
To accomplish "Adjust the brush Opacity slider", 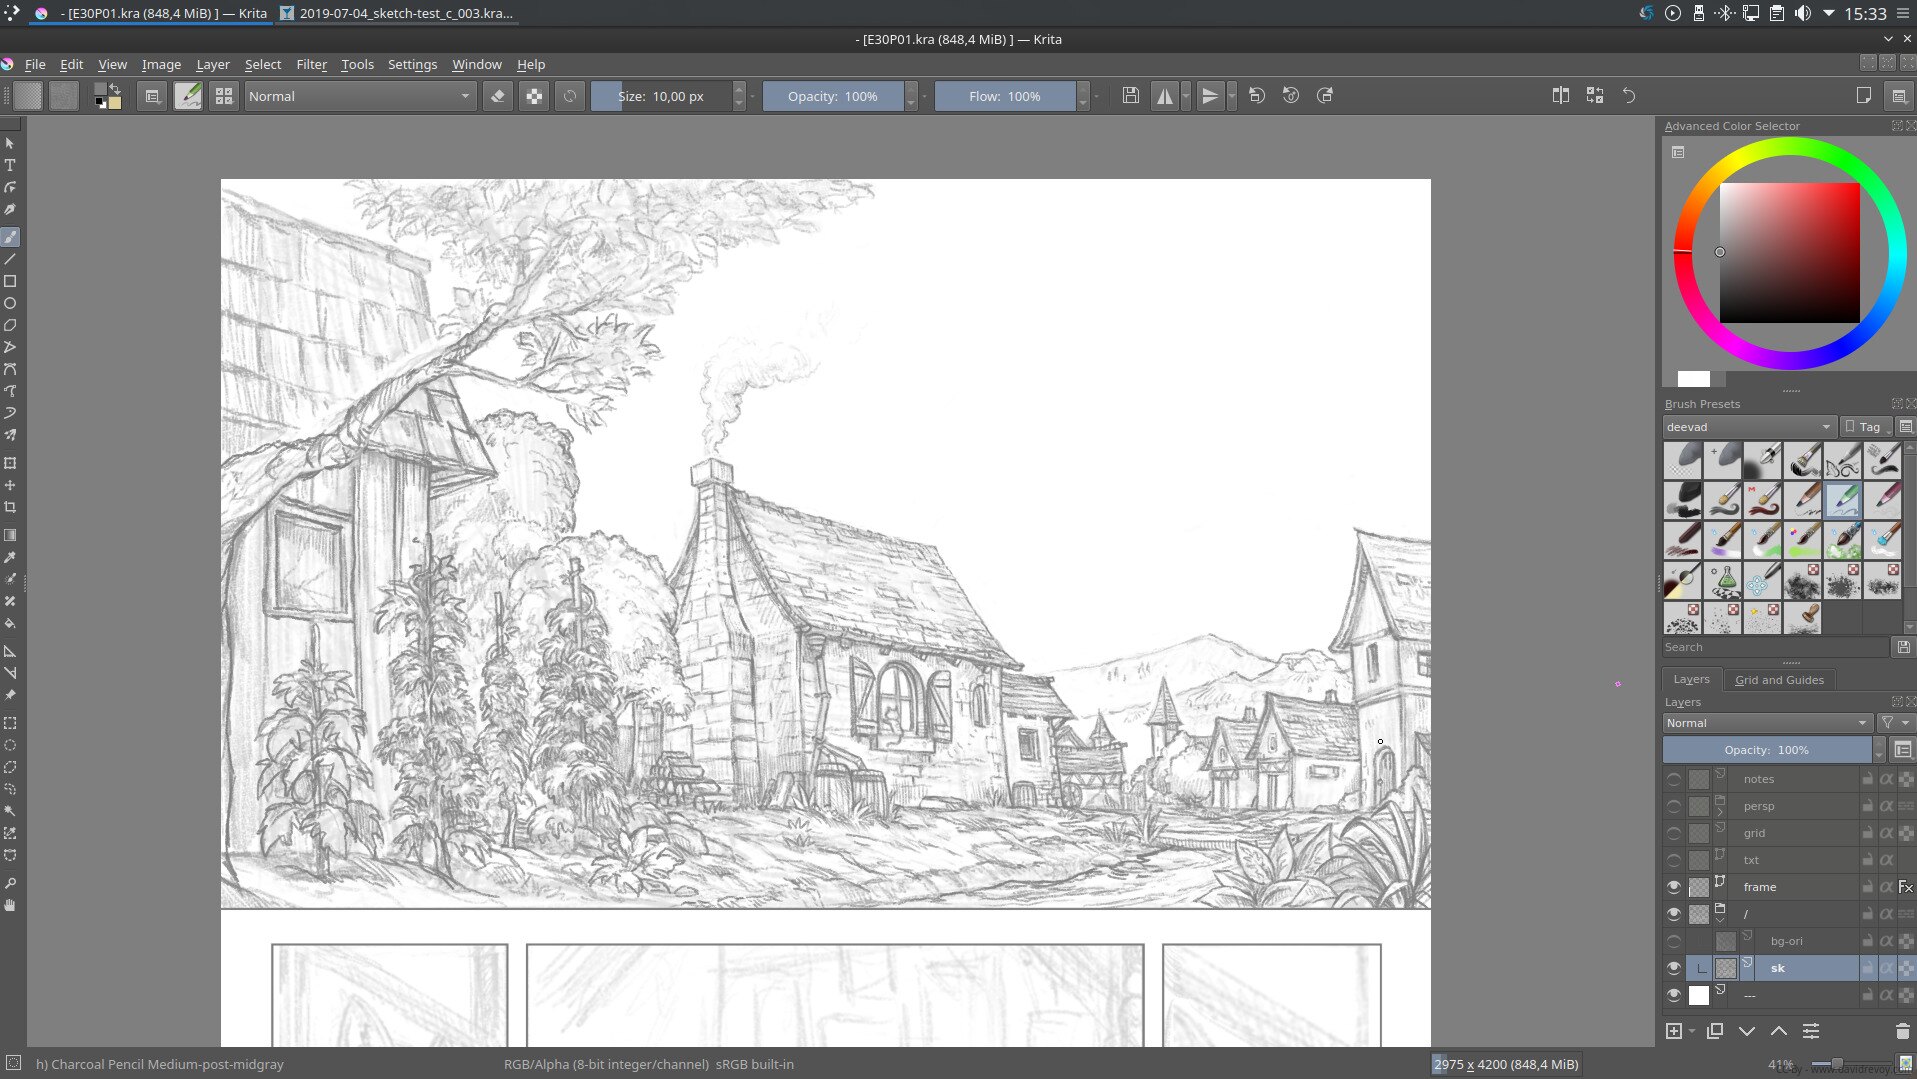I will 832,96.
